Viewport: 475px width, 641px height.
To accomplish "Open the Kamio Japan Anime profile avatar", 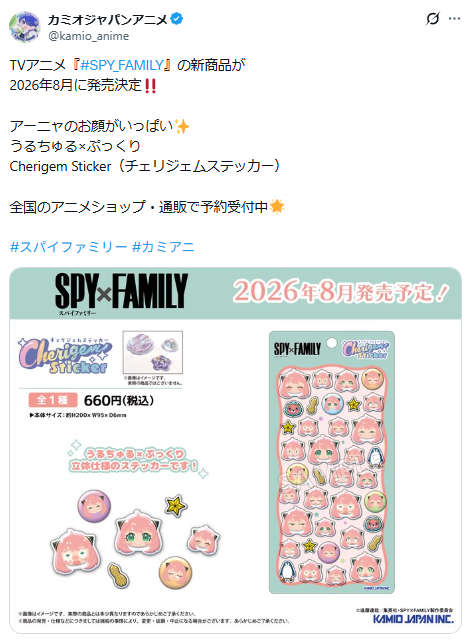I will coord(25,27).
